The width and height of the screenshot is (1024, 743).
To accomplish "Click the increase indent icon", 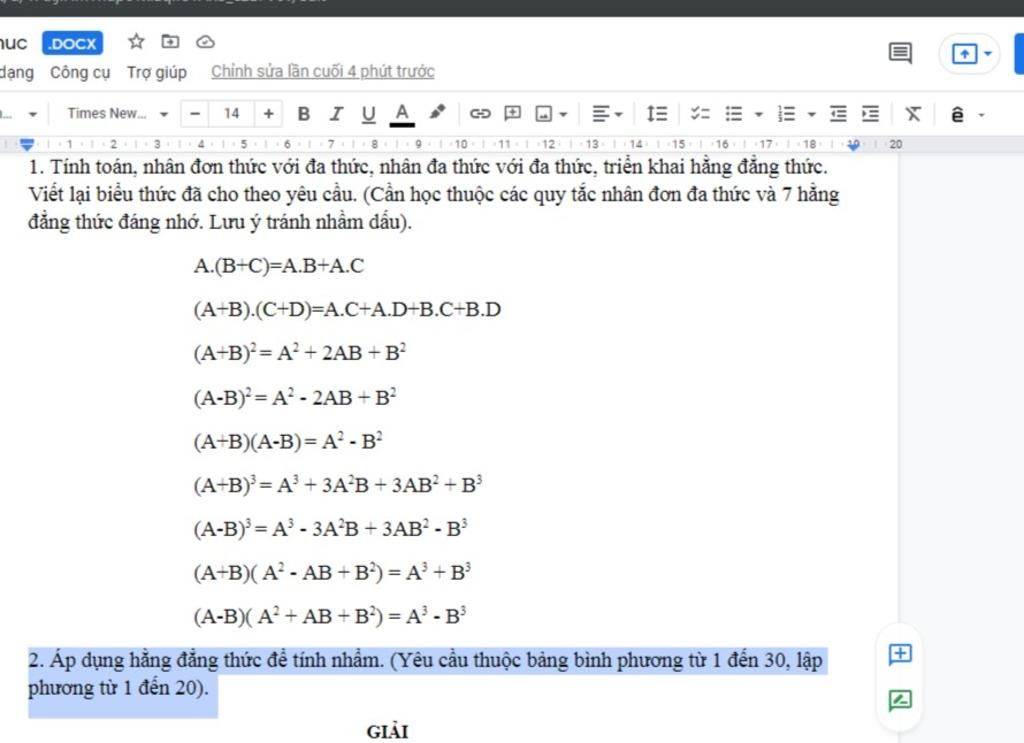I will 871,114.
